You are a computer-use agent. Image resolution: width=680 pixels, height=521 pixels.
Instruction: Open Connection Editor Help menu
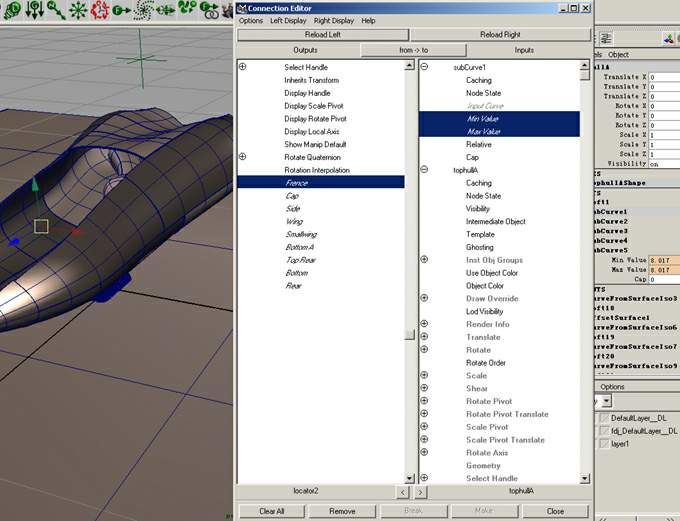point(368,21)
